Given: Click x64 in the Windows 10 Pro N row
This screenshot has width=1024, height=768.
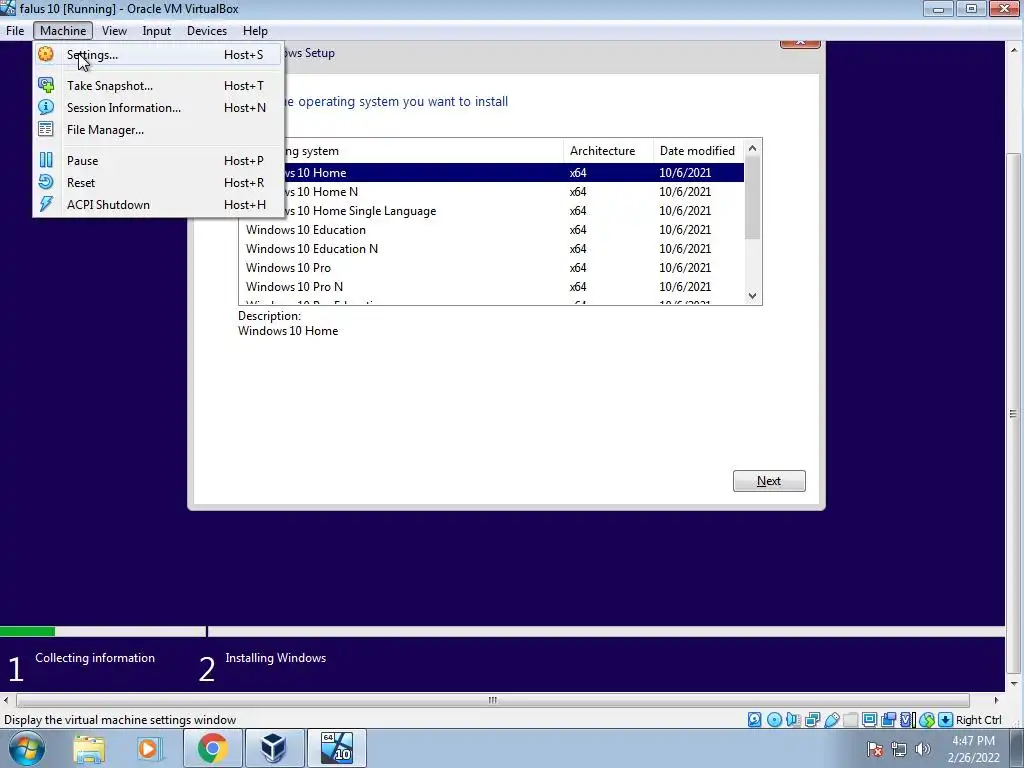Looking at the screenshot, I should point(578,287).
